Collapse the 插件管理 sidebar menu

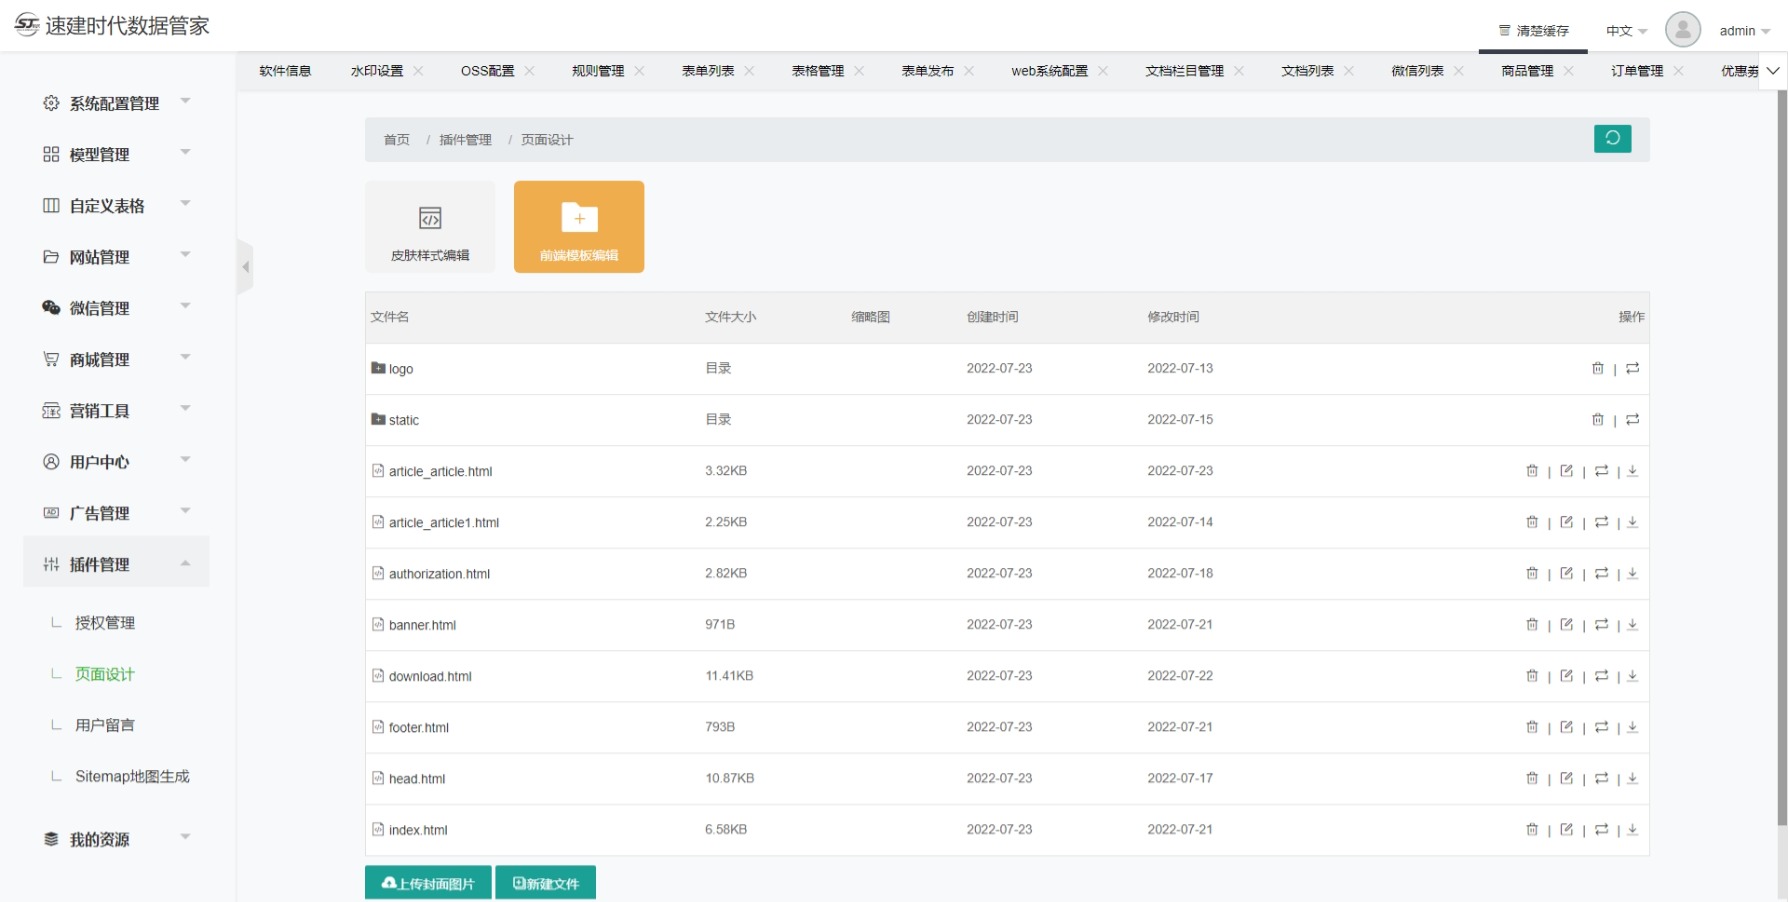[116, 564]
